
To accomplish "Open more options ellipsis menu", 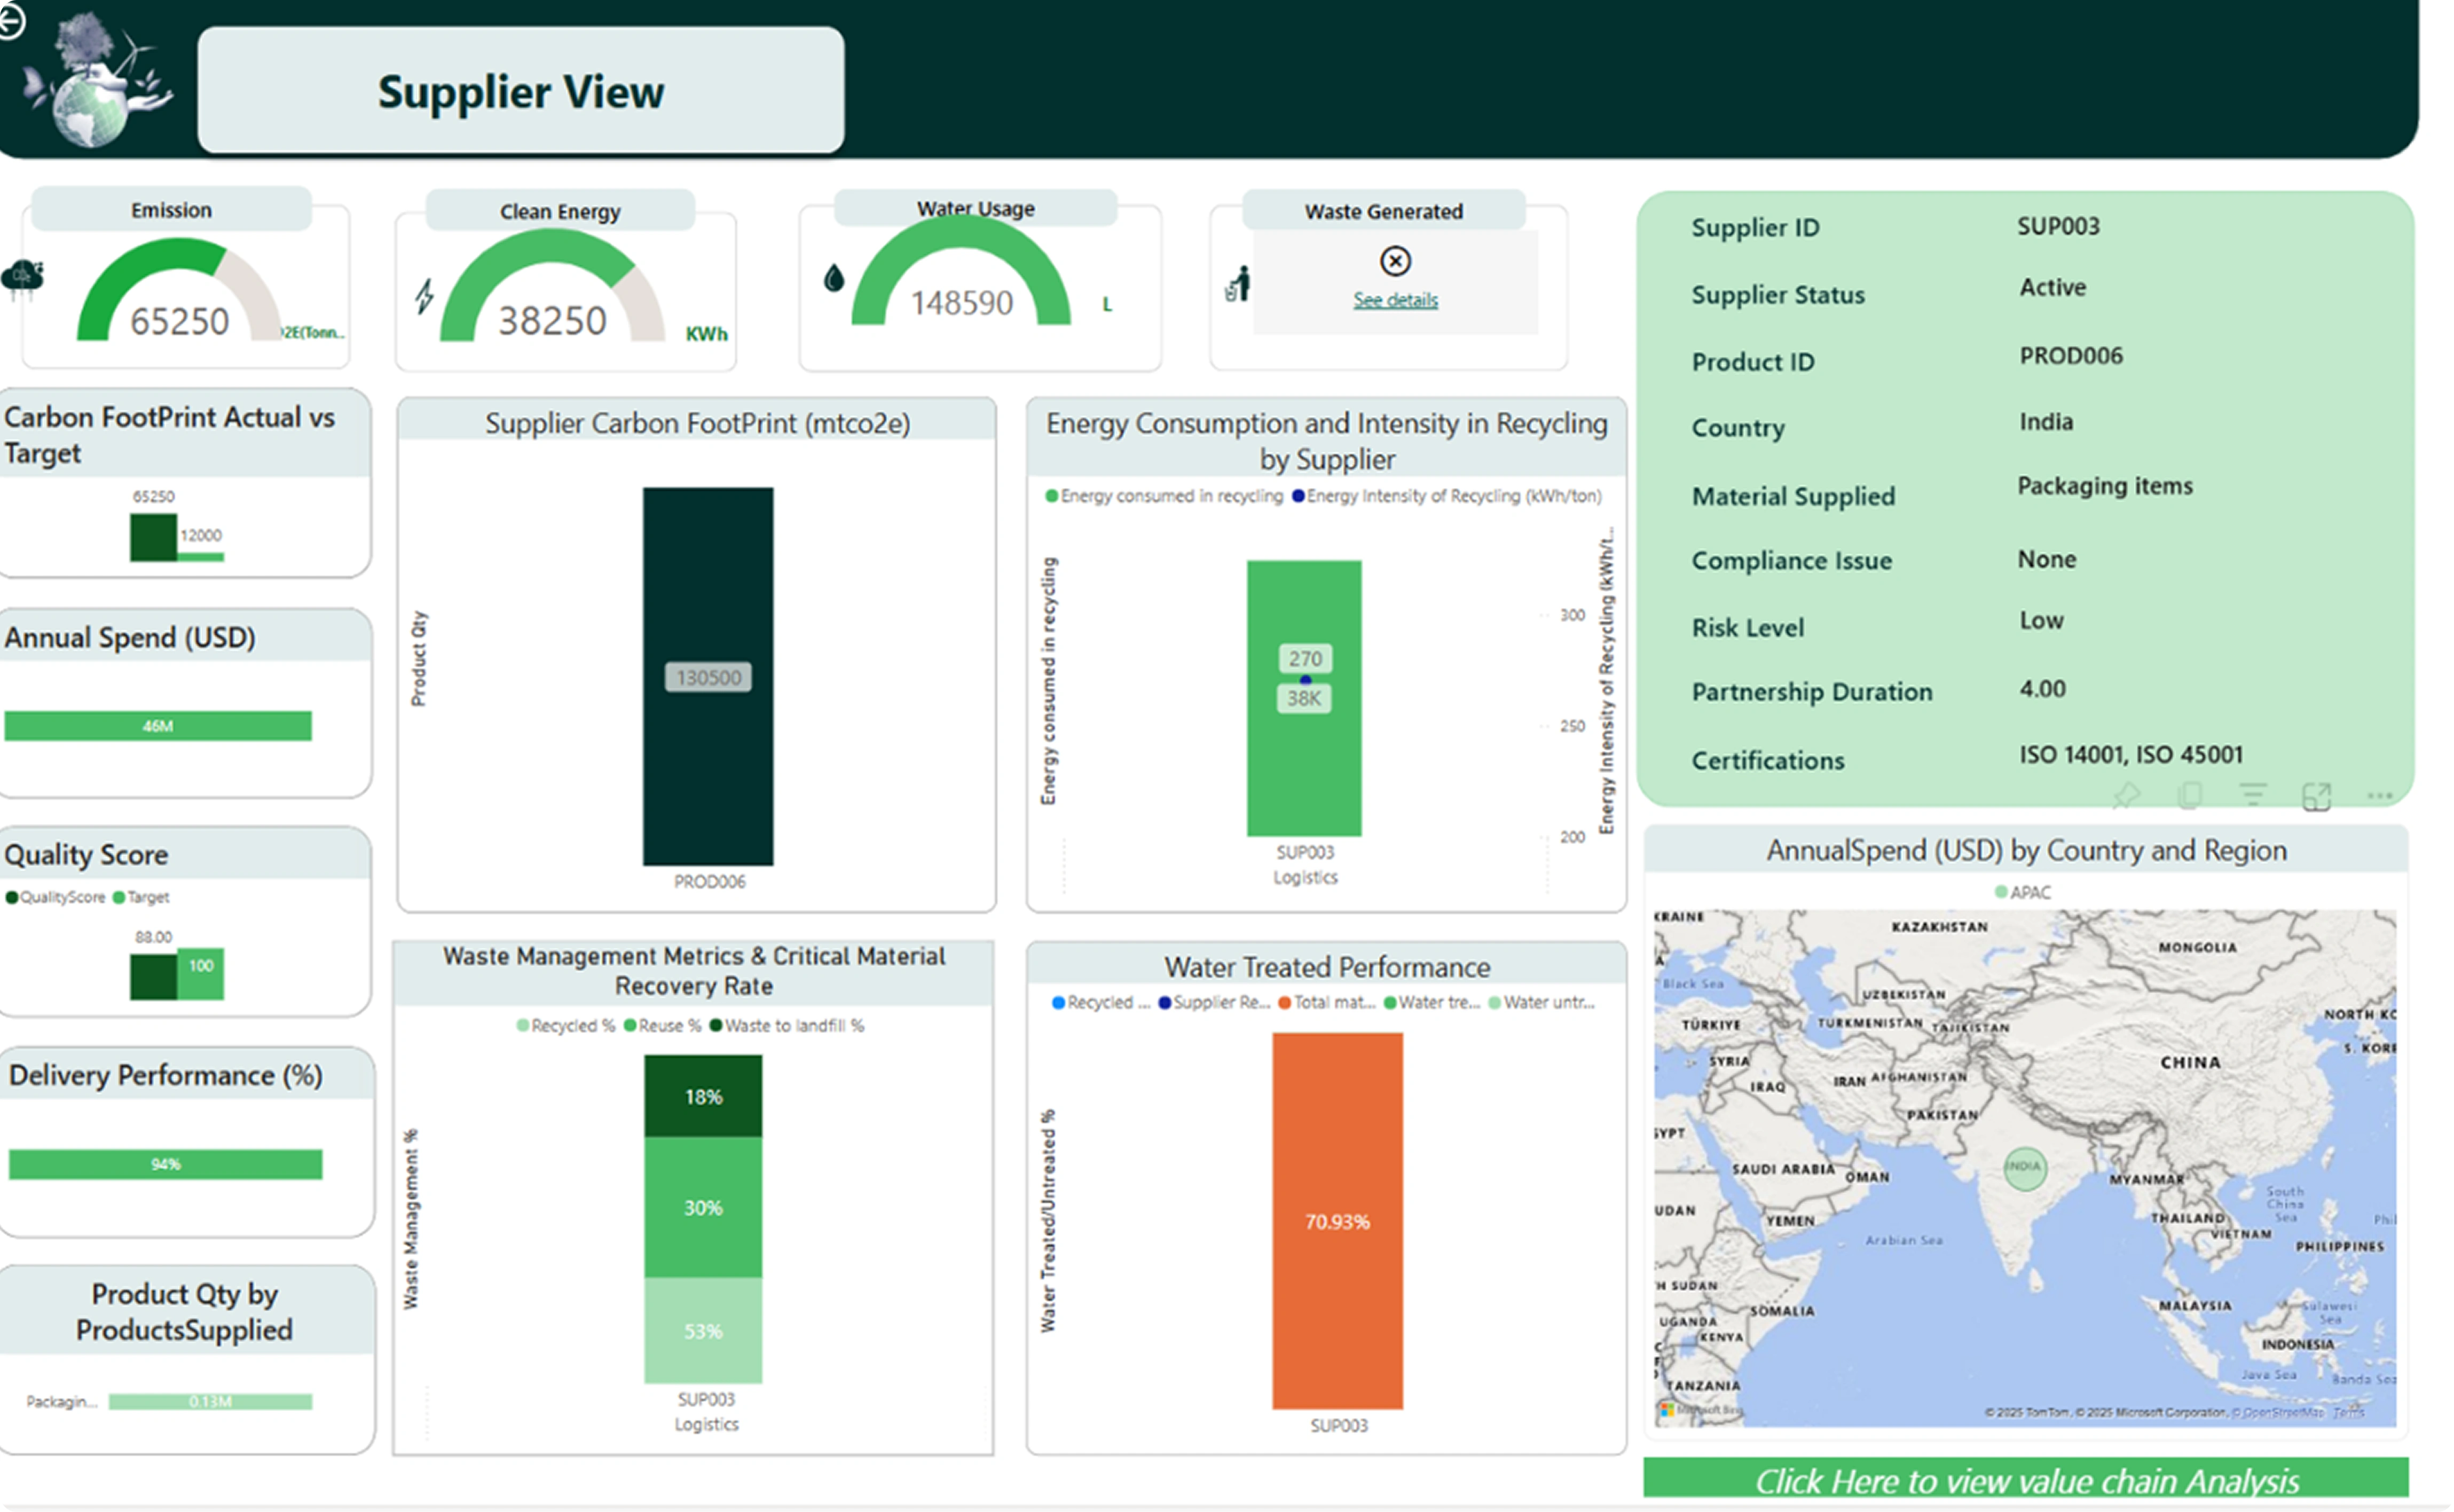I will click(2380, 796).
